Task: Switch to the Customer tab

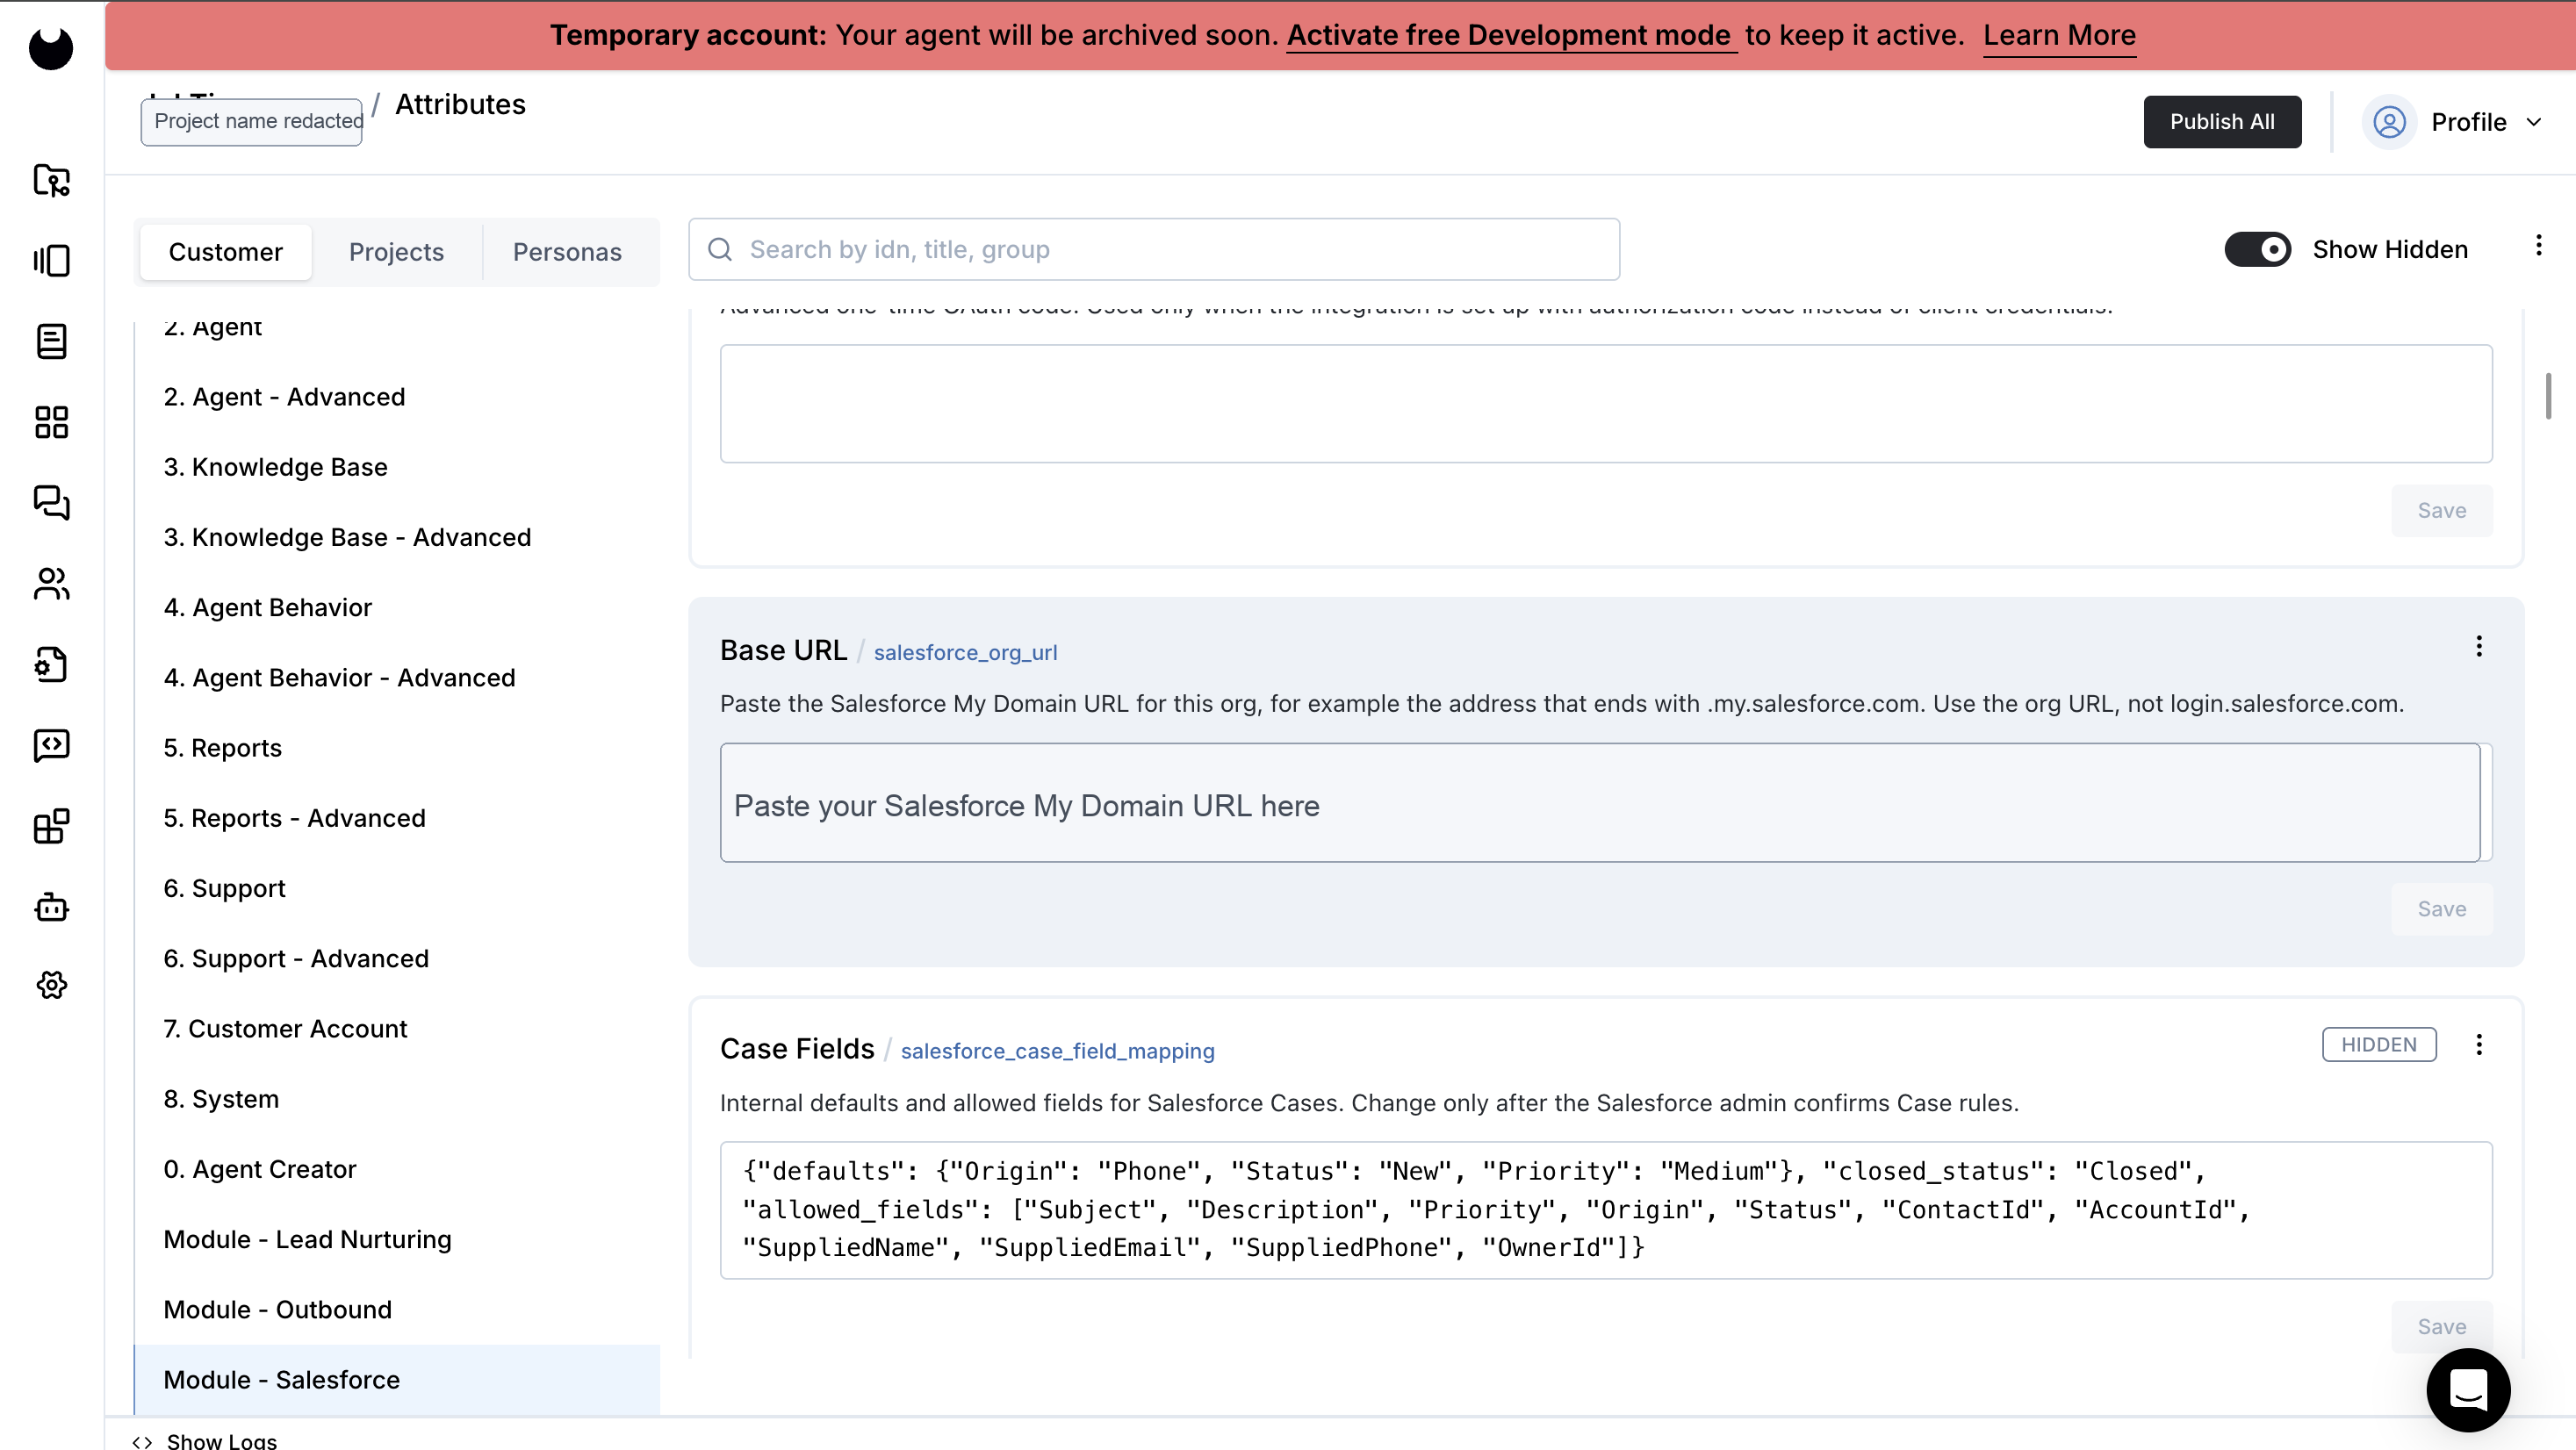Action: point(225,252)
